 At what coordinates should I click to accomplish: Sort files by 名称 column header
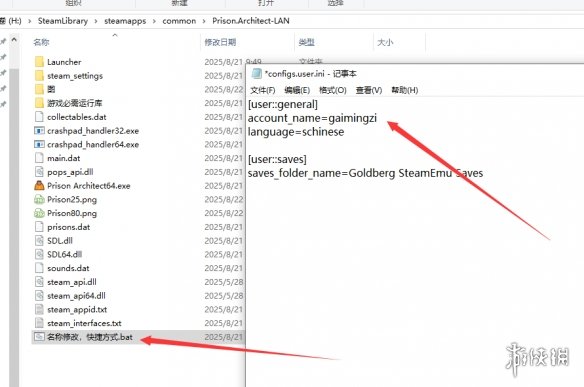(x=41, y=42)
